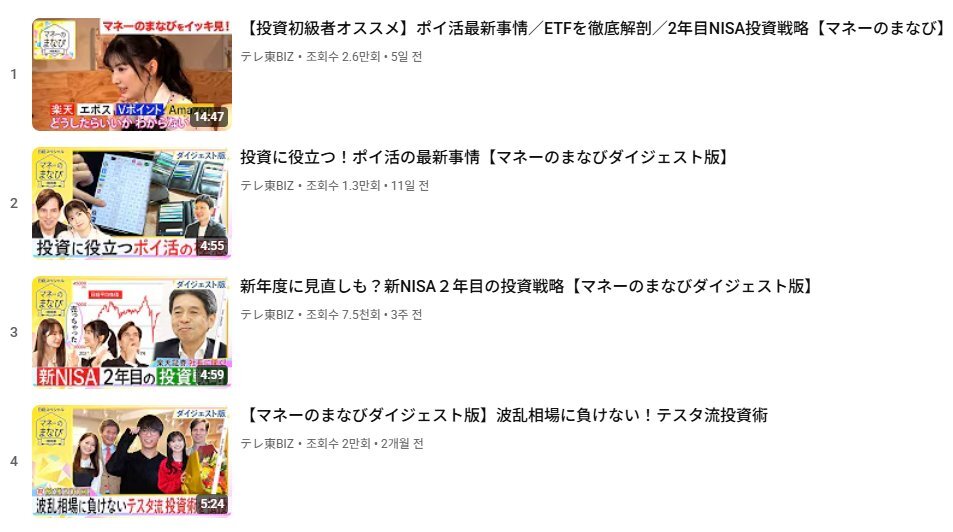Click the title 新年度に見直しも？新NISA２年目の投資戦略
This screenshot has width=953, height=532.
[527, 286]
